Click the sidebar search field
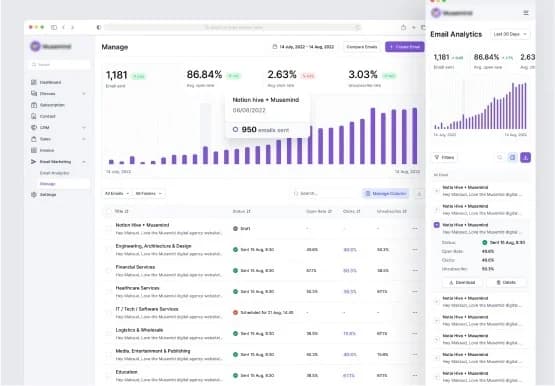555x386 pixels. pos(59,65)
